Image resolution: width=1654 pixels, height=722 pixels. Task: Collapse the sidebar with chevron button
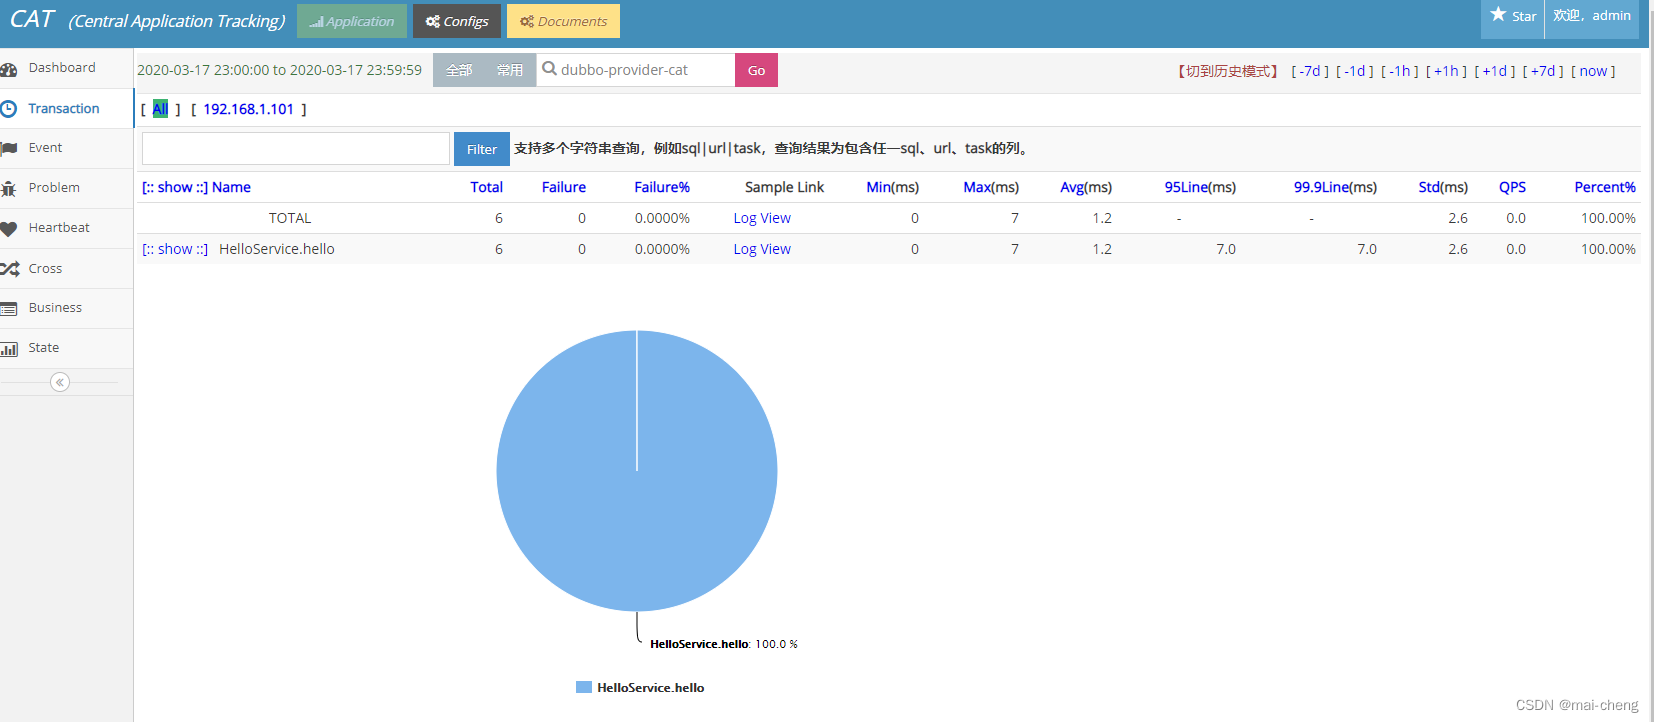60,382
